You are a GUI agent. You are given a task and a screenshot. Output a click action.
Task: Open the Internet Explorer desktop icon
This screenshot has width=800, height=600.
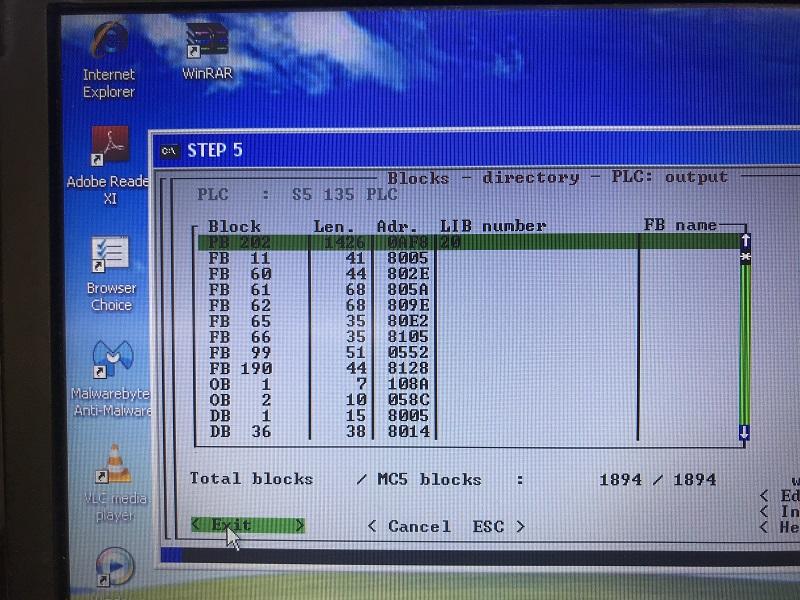tap(109, 59)
